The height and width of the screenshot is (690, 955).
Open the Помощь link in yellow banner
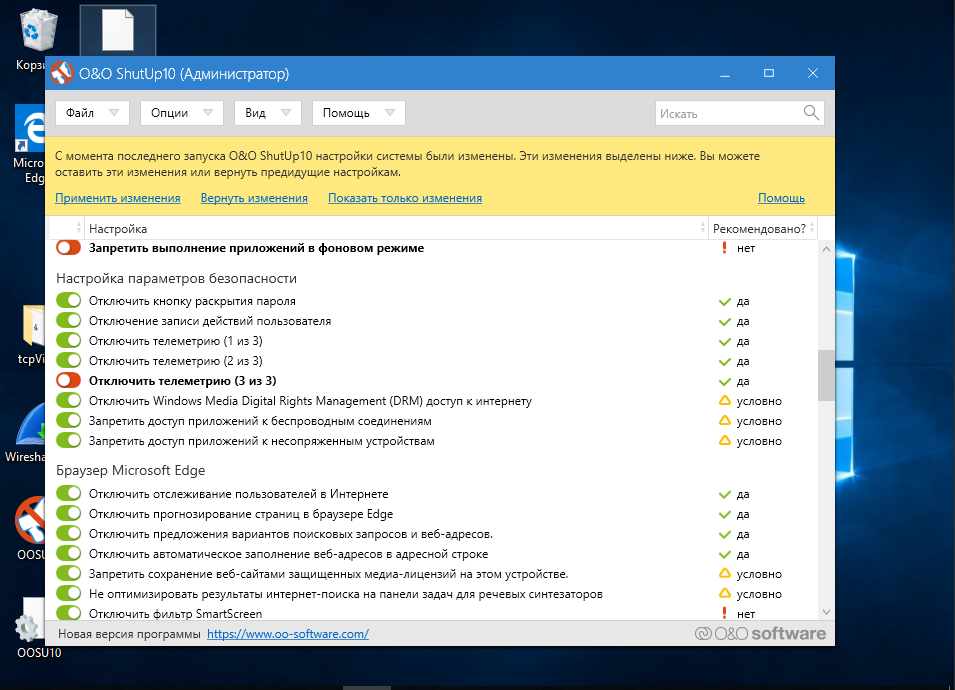(781, 198)
